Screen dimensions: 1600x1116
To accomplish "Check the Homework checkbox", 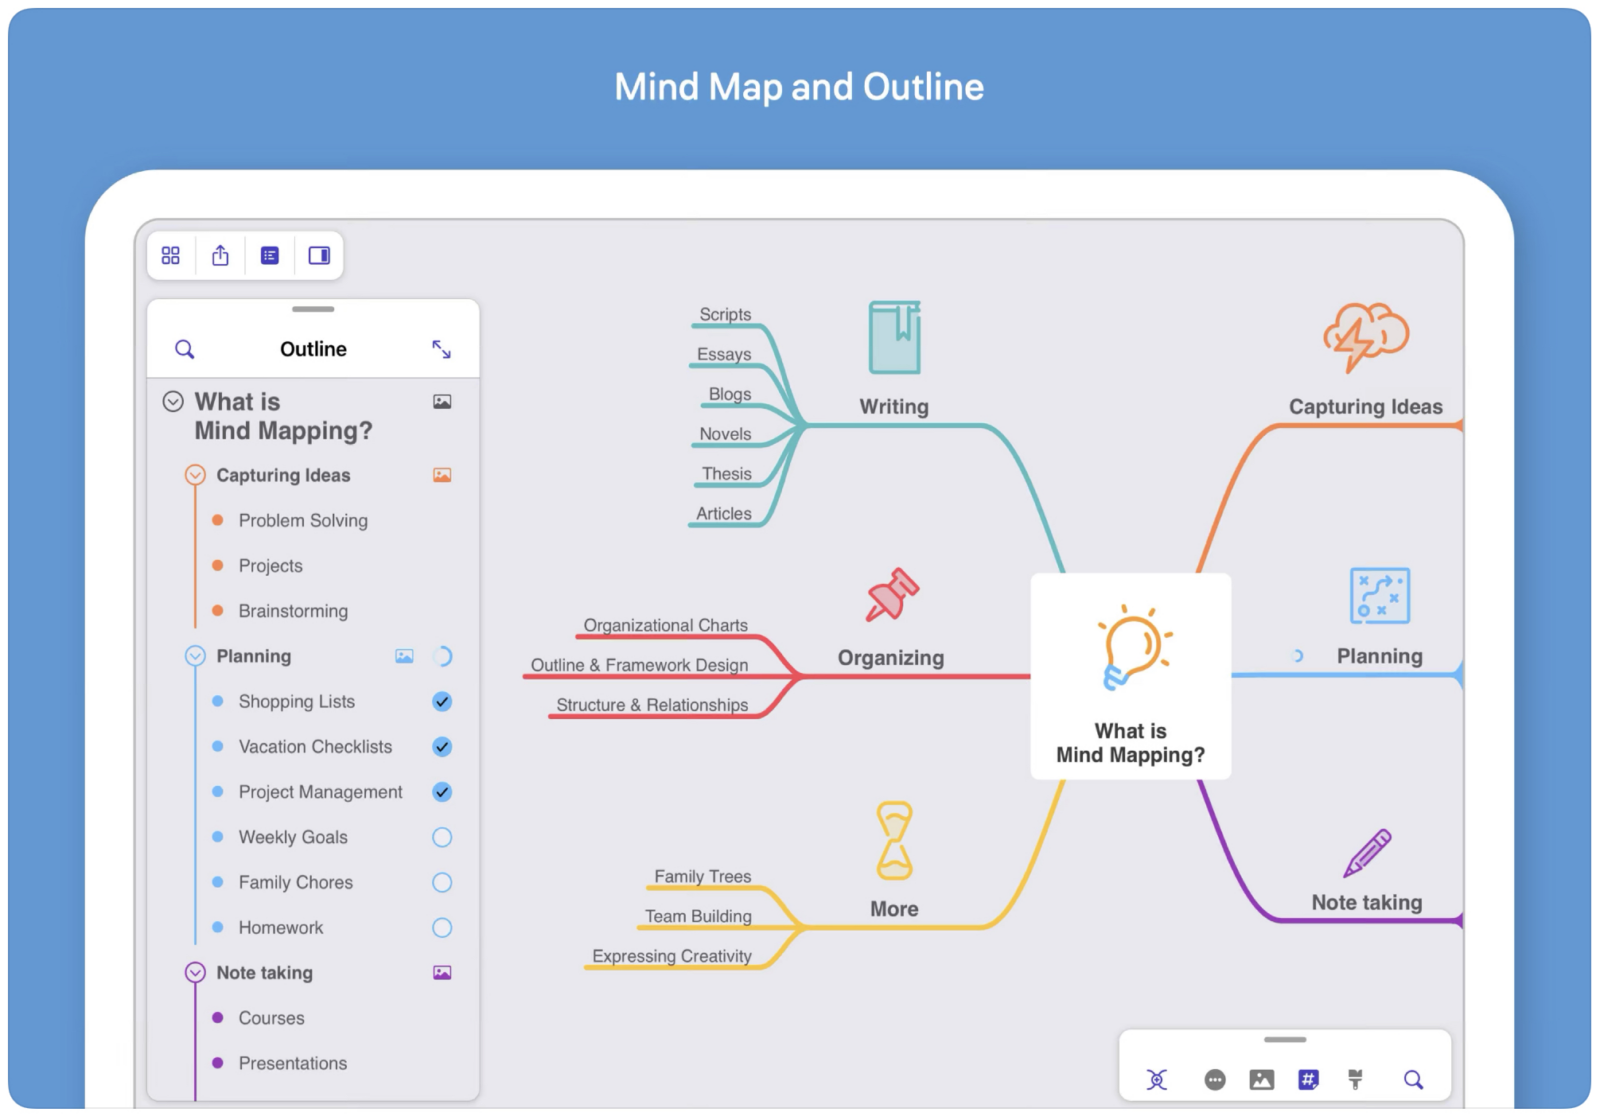I will point(442,928).
